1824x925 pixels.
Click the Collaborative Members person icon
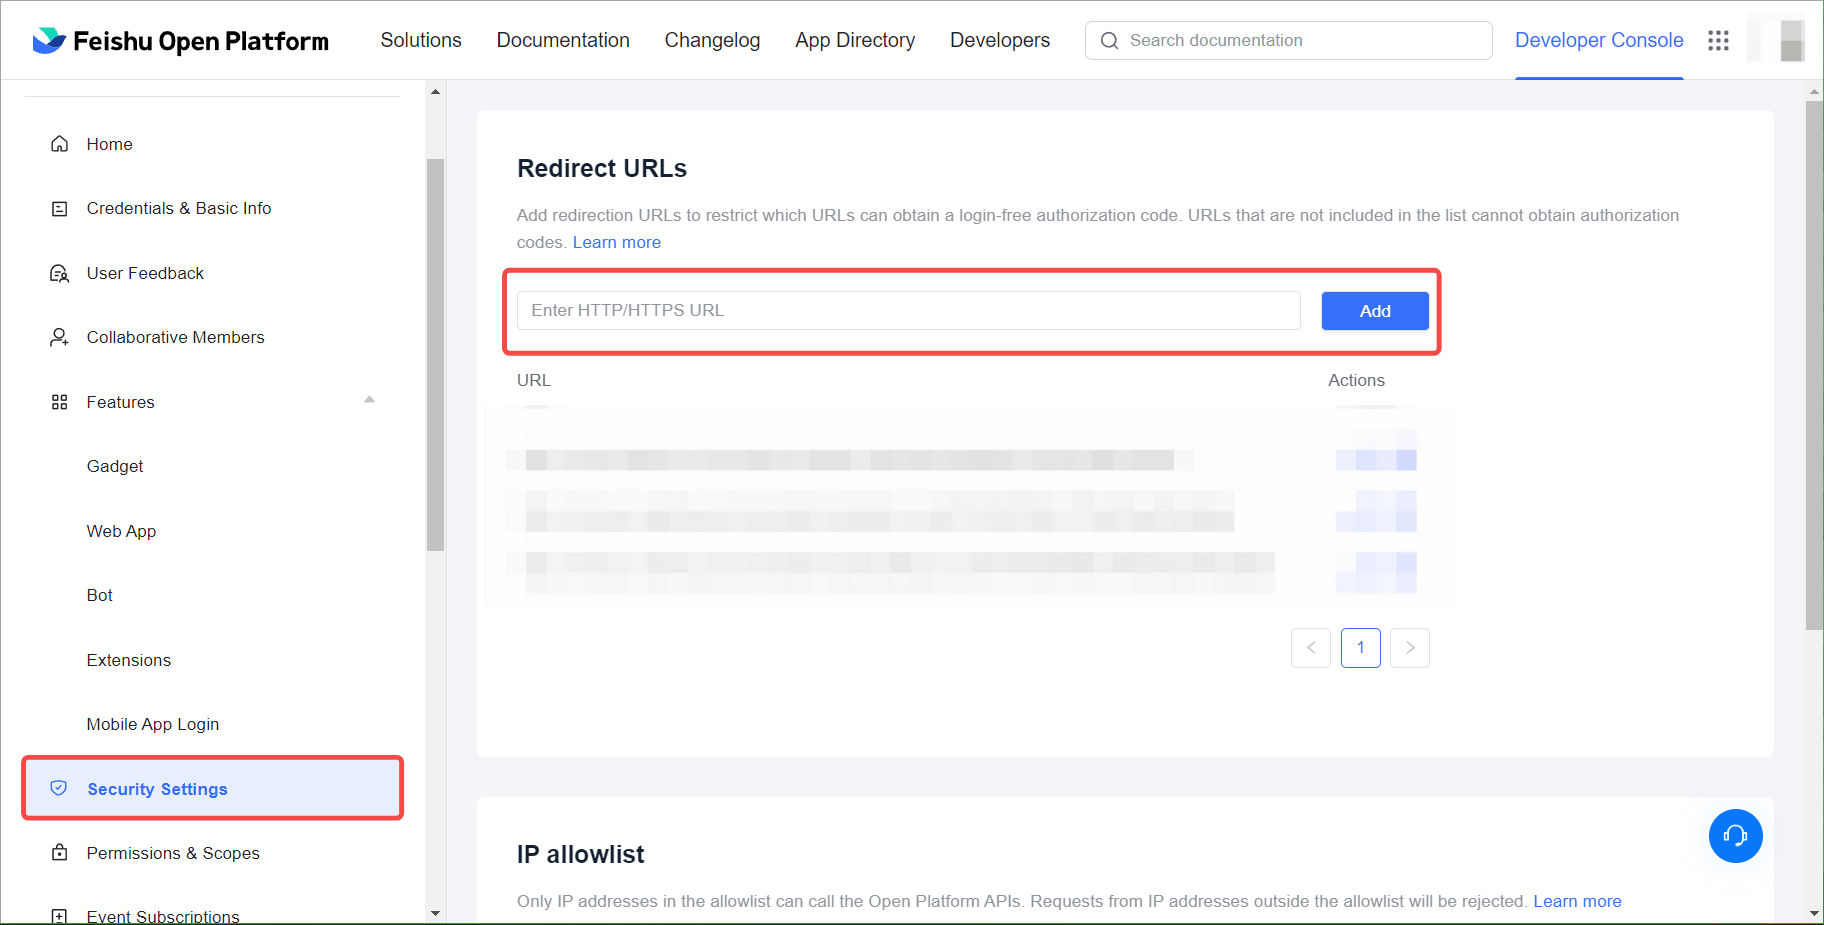coord(60,338)
